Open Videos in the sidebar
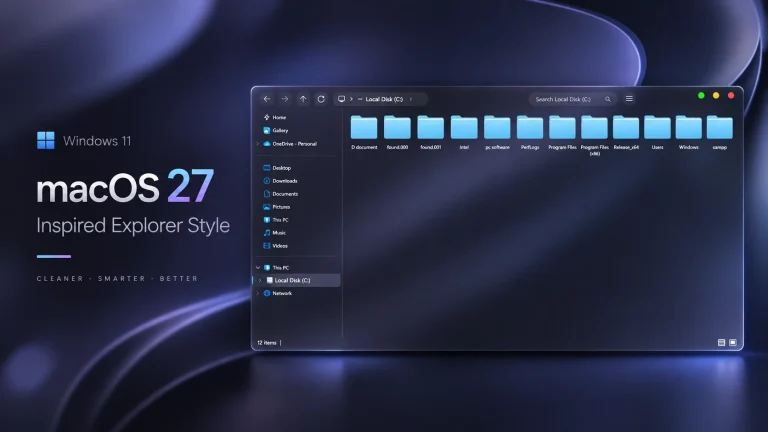The image size is (768, 432). click(275, 246)
